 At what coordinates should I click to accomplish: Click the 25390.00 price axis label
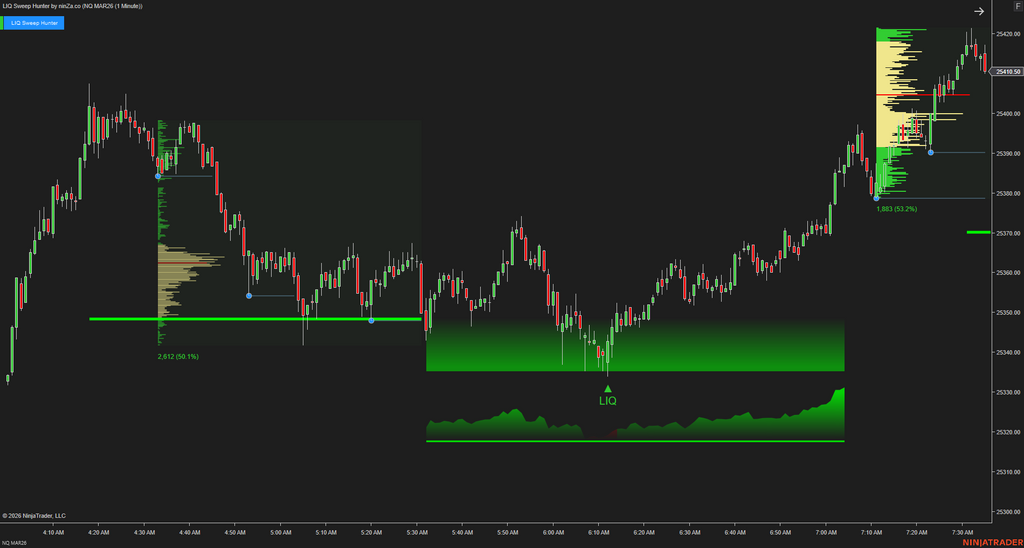(1006, 153)
